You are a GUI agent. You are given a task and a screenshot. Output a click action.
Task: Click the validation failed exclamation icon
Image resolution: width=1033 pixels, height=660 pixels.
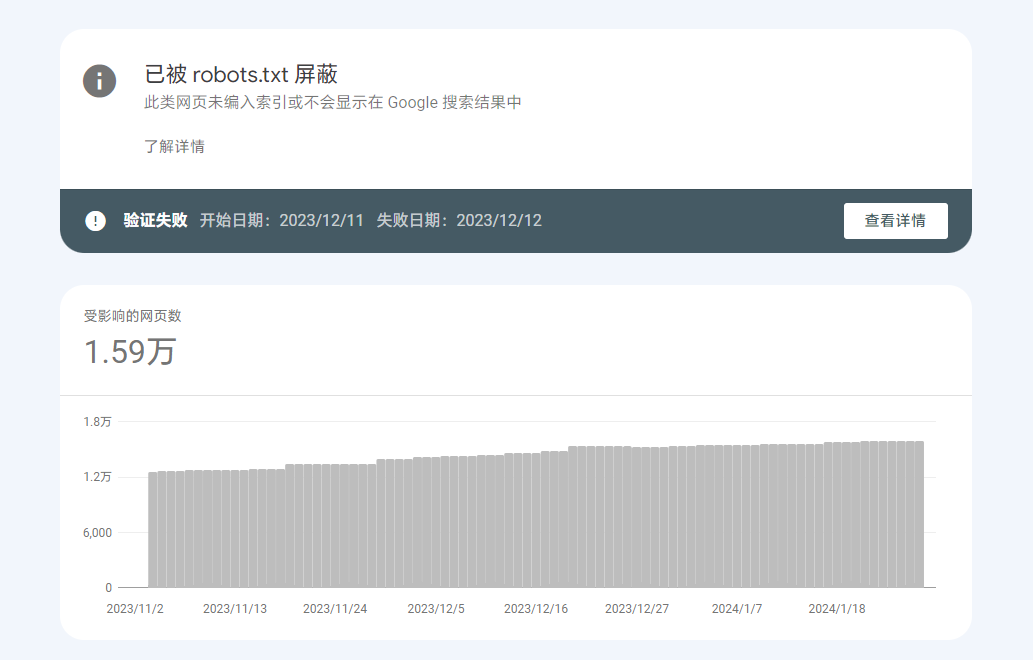point(96,221)
